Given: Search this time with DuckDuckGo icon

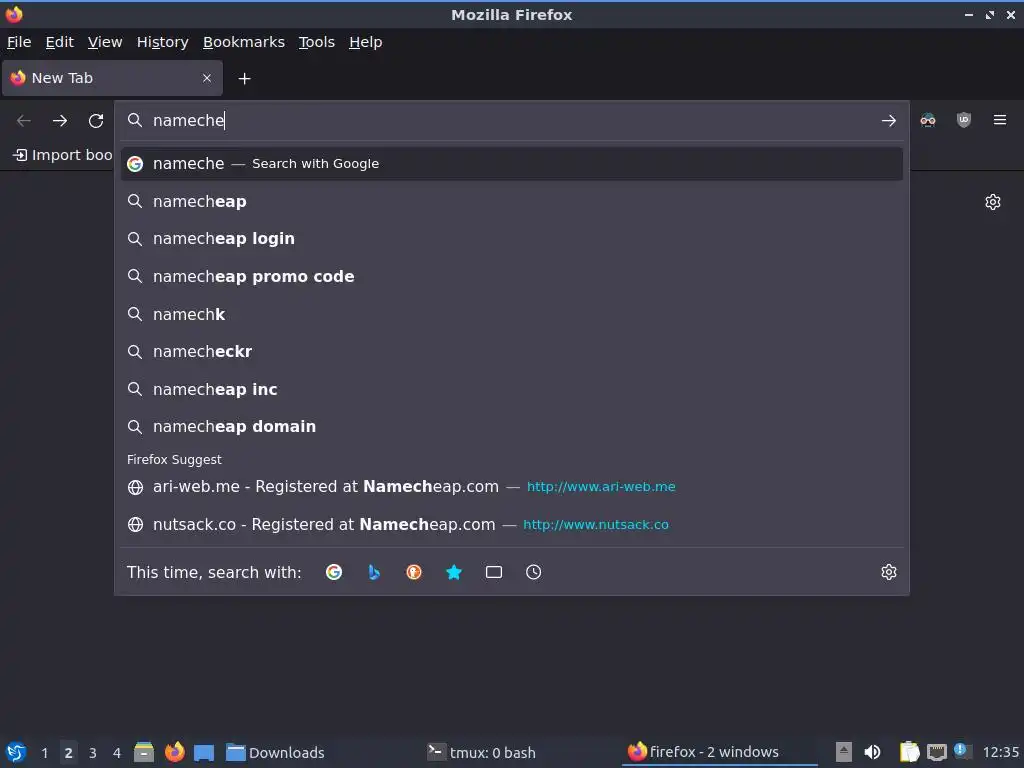Looking at the screenshot, I should [x=413, y=572].
